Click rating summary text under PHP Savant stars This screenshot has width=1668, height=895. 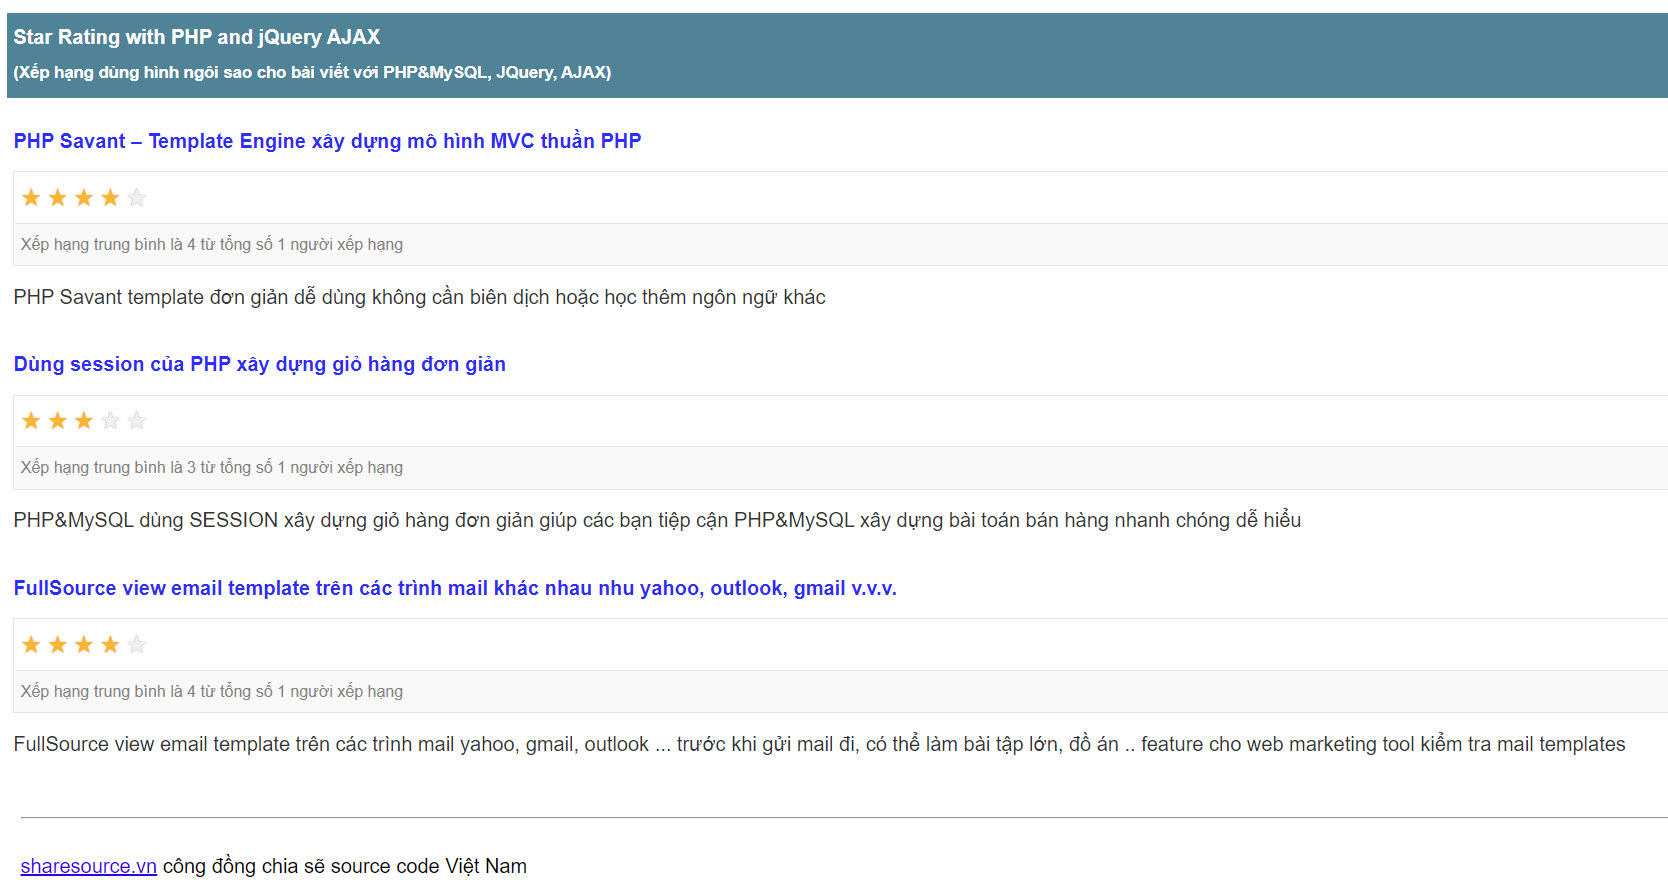[x=212, y=244]
